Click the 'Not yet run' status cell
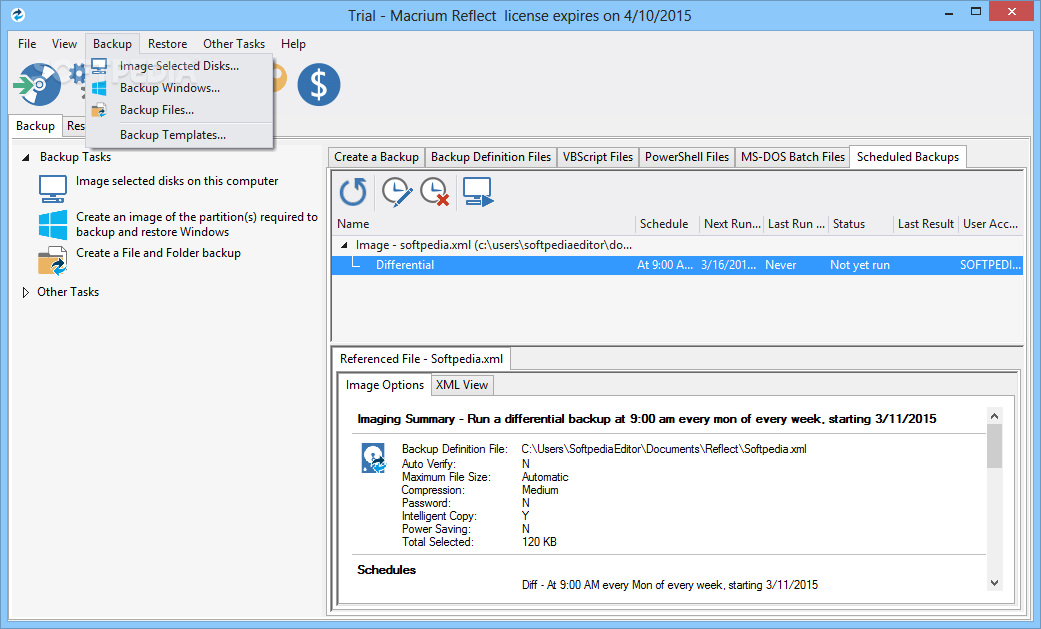Screen dimensions: 1041x629 coord(860,265)
